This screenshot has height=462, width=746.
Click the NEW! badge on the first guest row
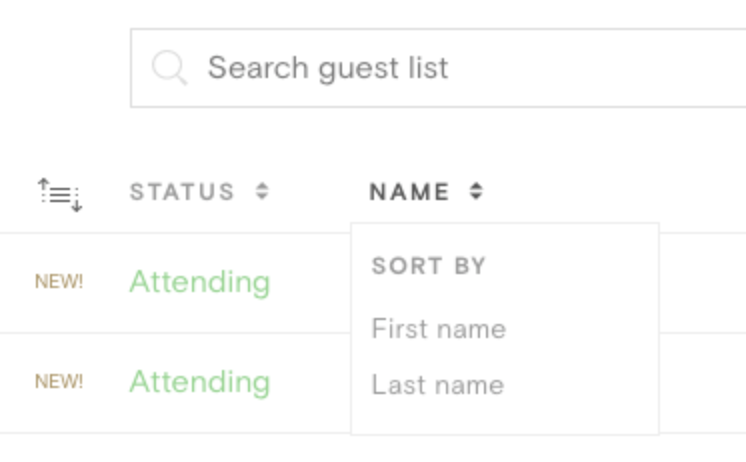[x=59, y=281]
